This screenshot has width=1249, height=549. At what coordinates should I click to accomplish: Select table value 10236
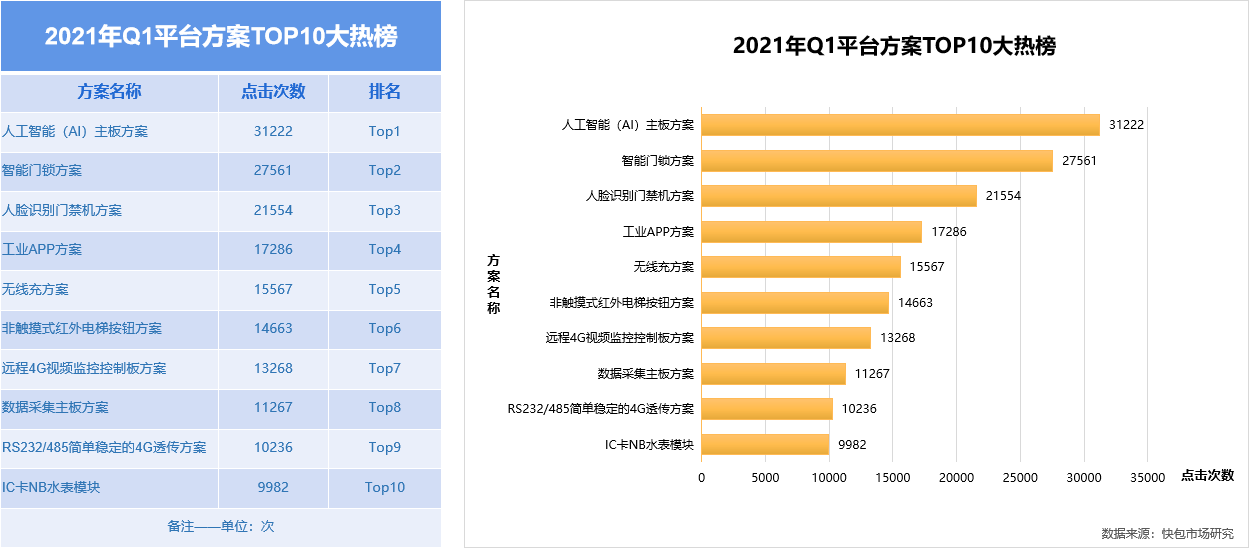pos(273,448)
